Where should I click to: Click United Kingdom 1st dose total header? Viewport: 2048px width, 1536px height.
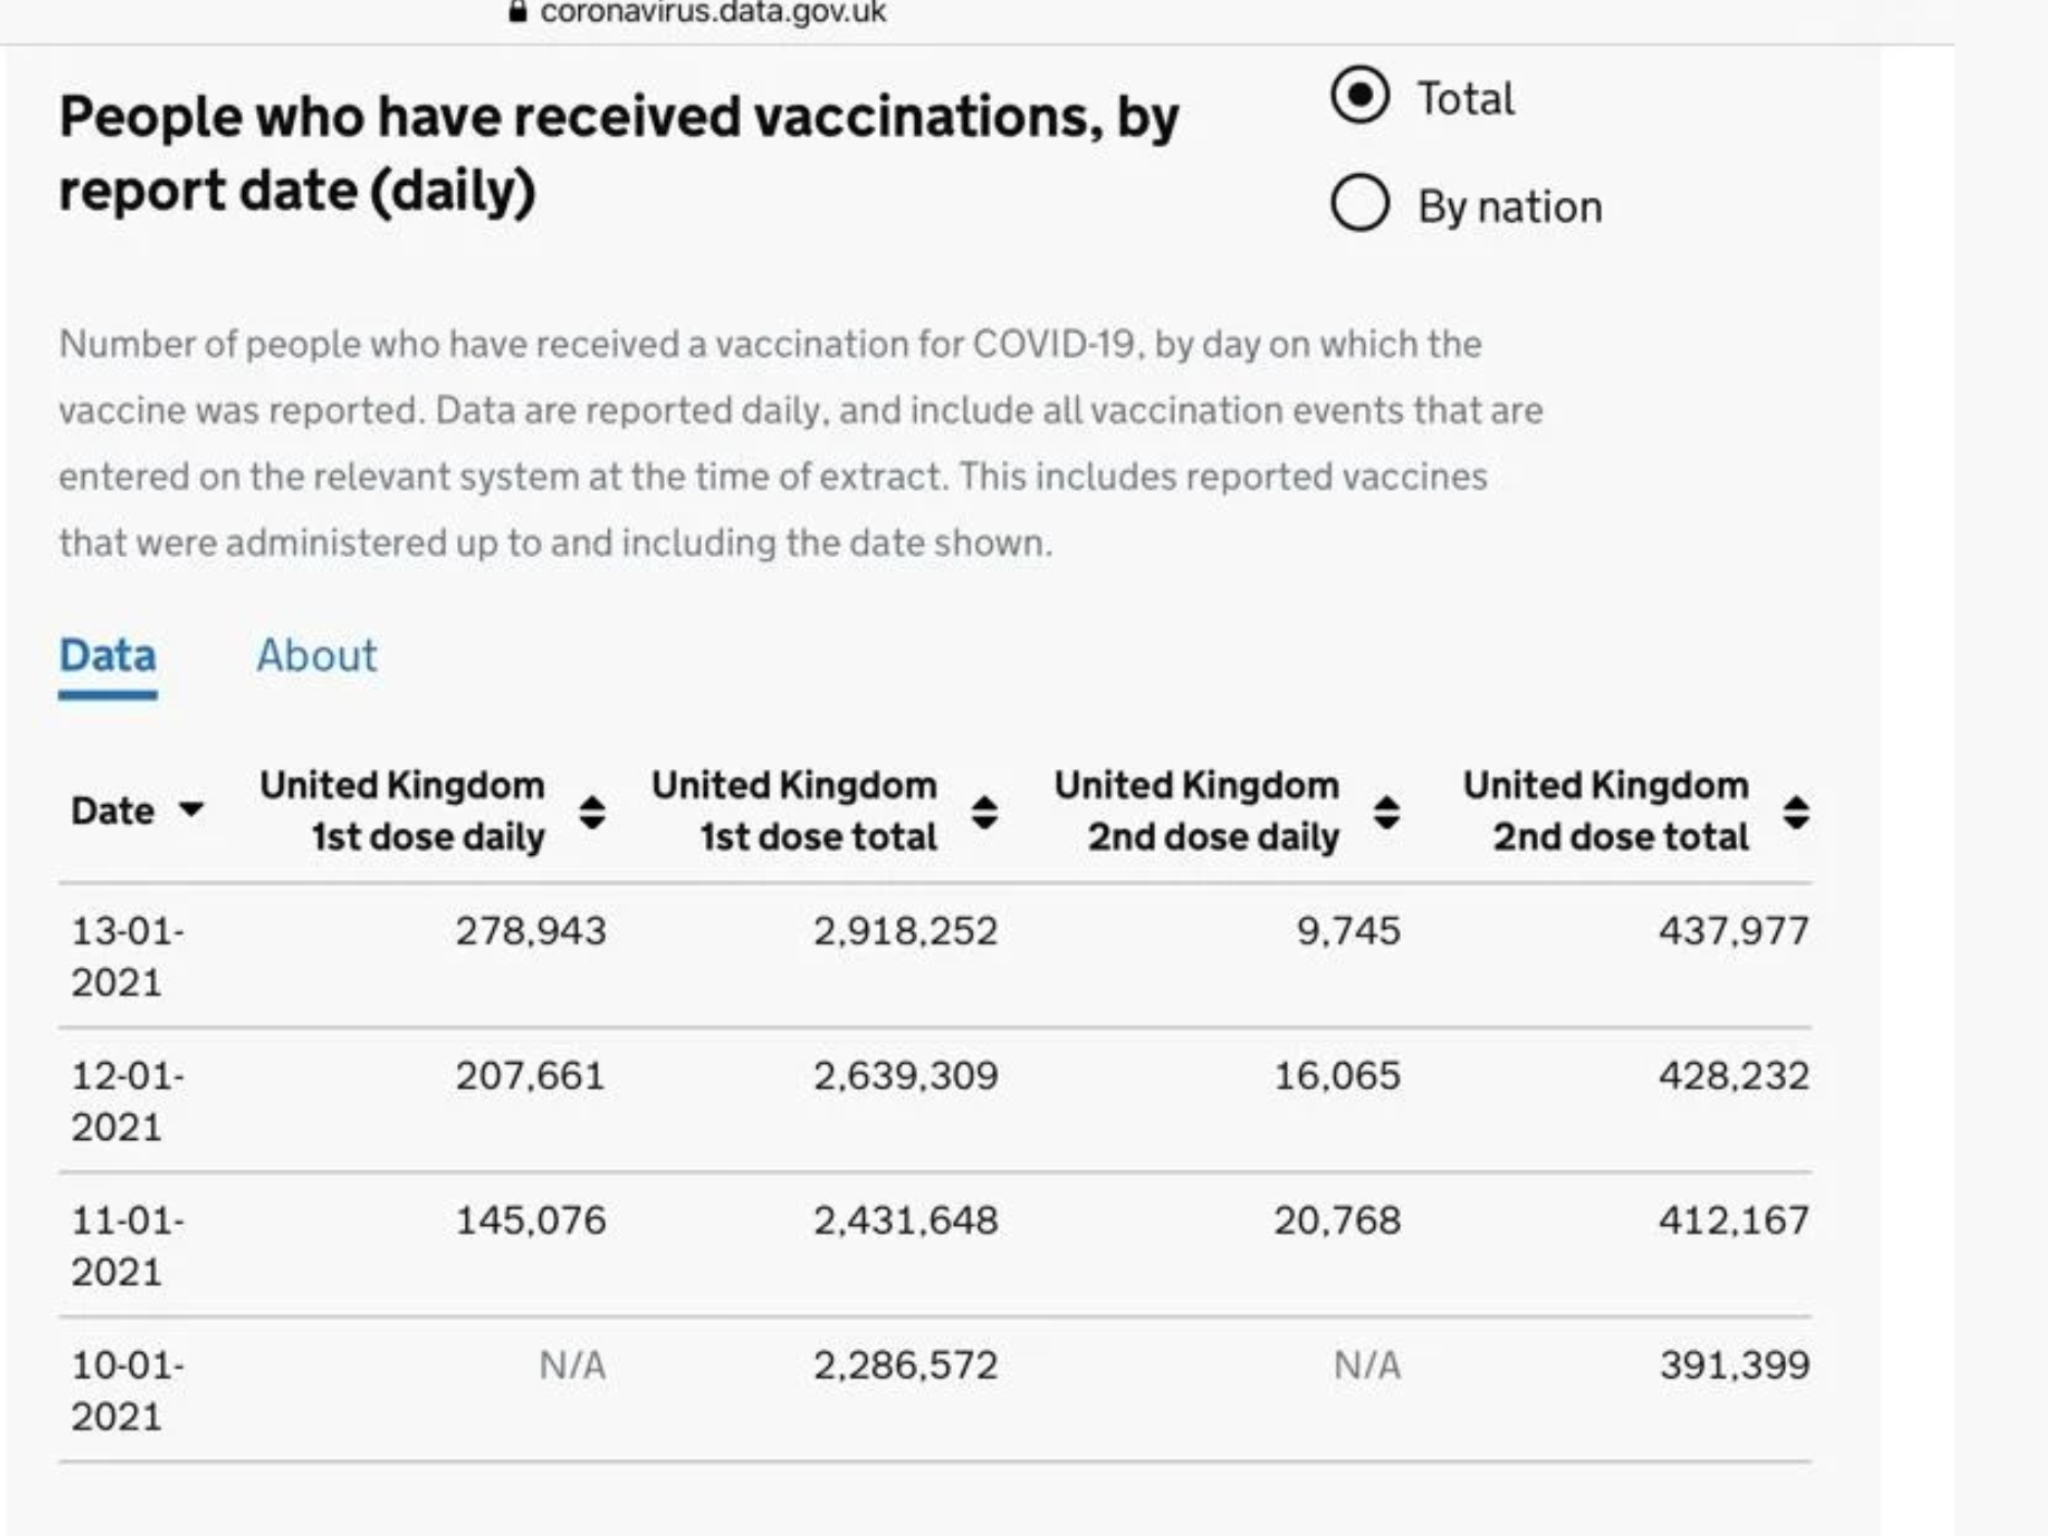[794, 811]
